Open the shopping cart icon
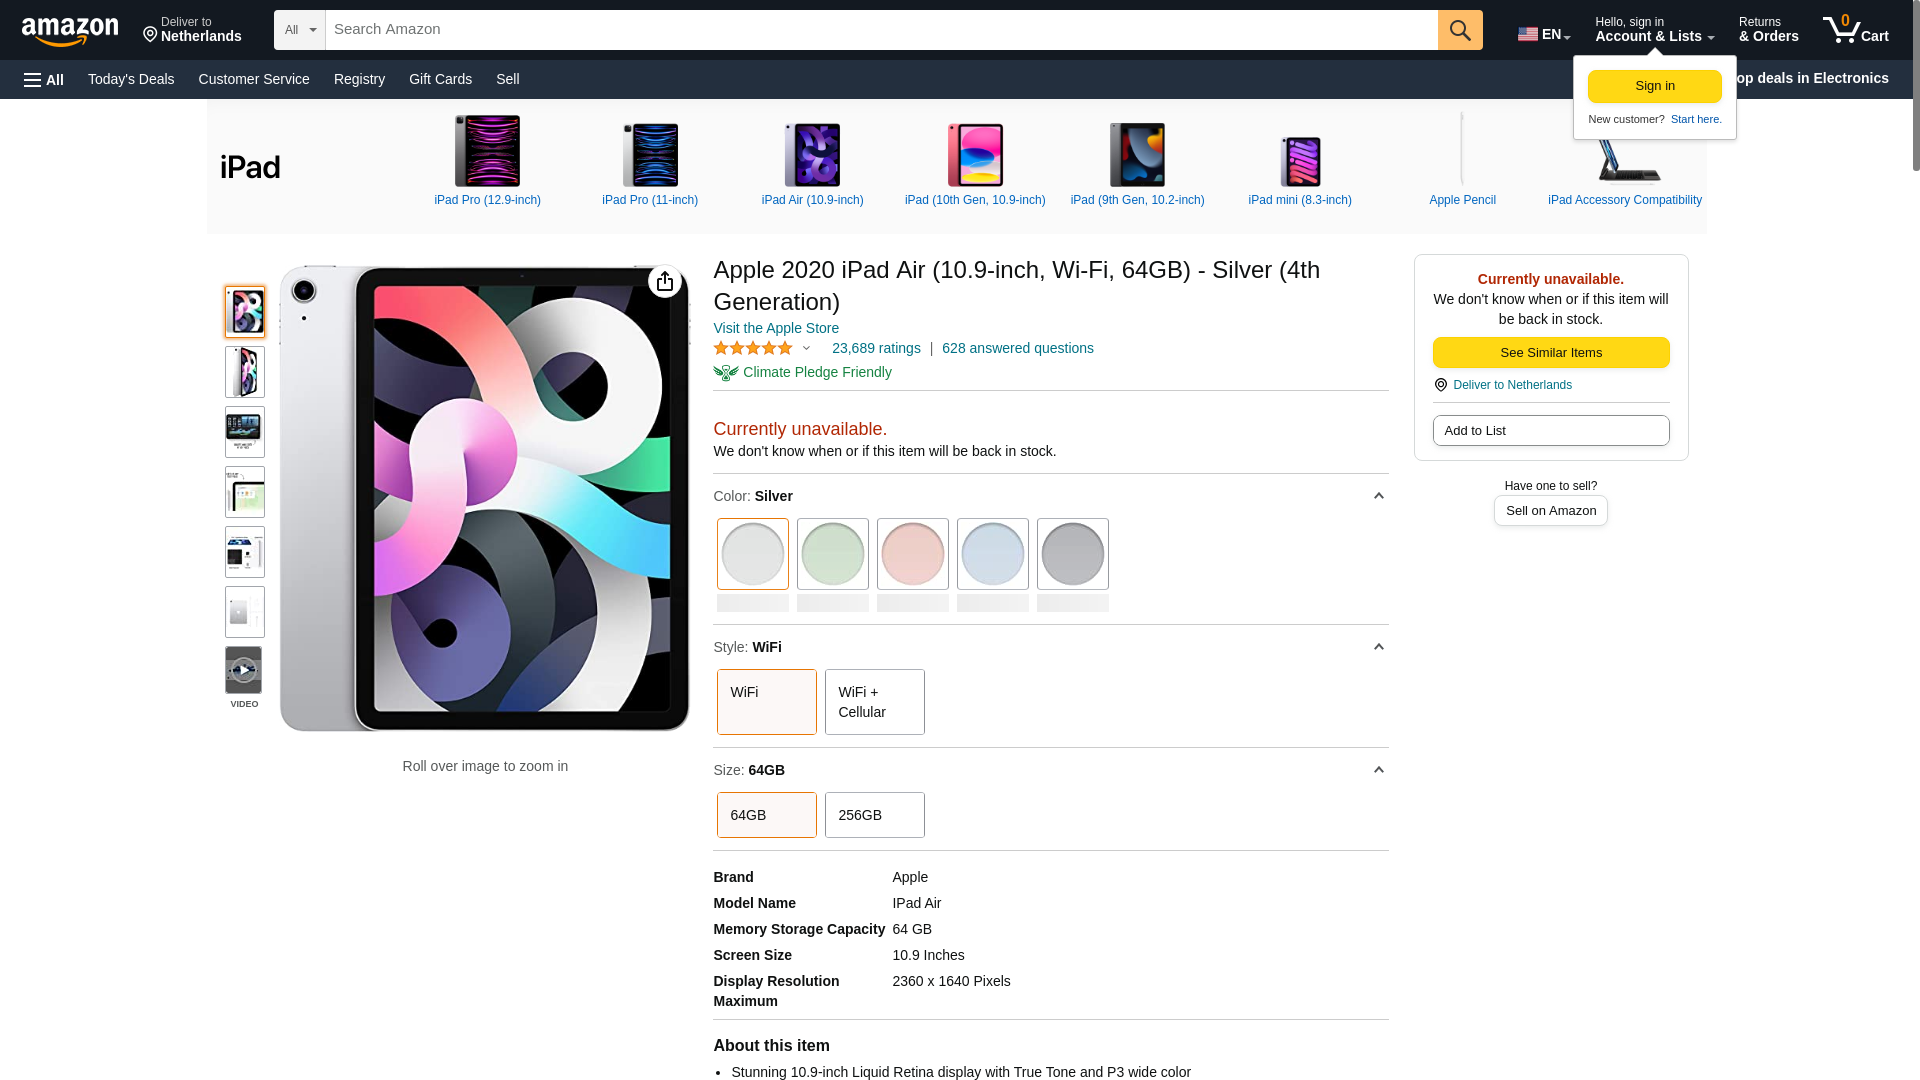 pos(1855,30)
